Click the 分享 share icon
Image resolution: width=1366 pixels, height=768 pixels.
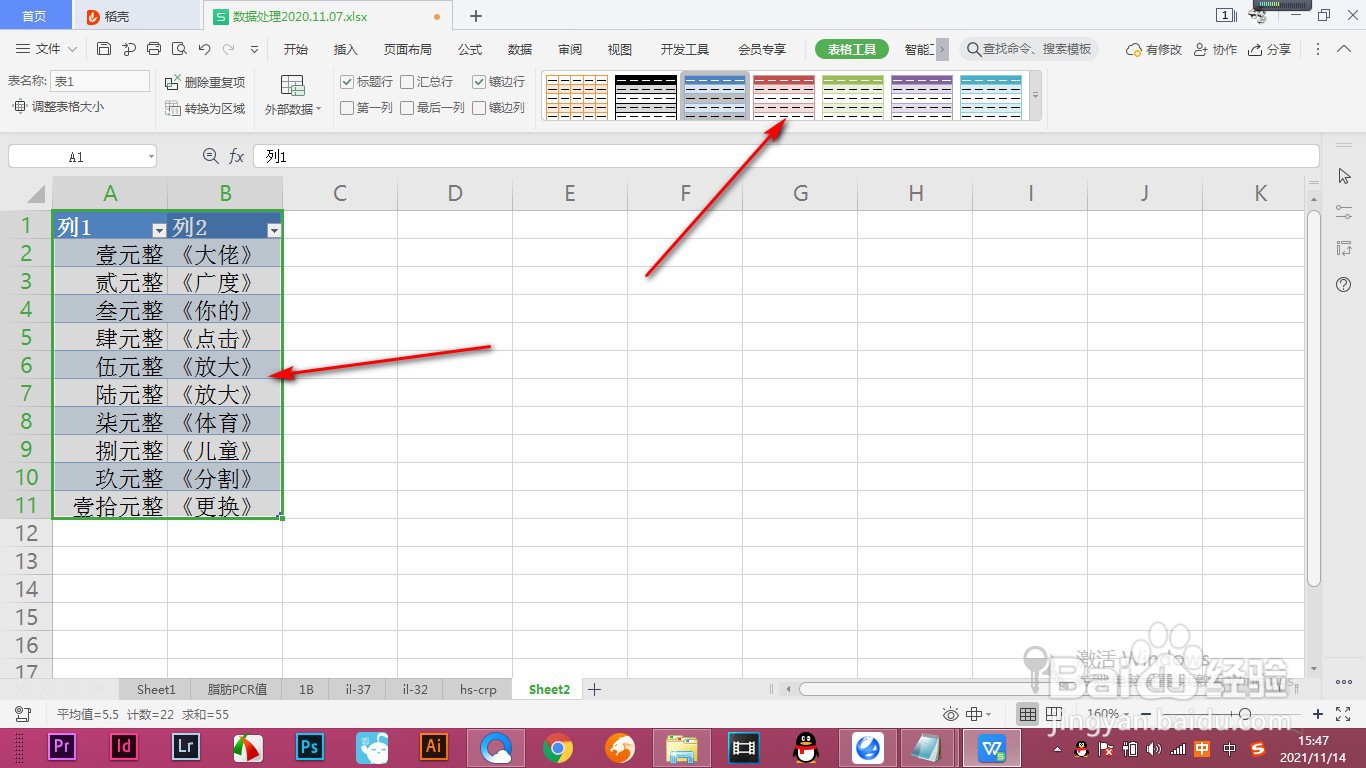[x=1269, y=49]
